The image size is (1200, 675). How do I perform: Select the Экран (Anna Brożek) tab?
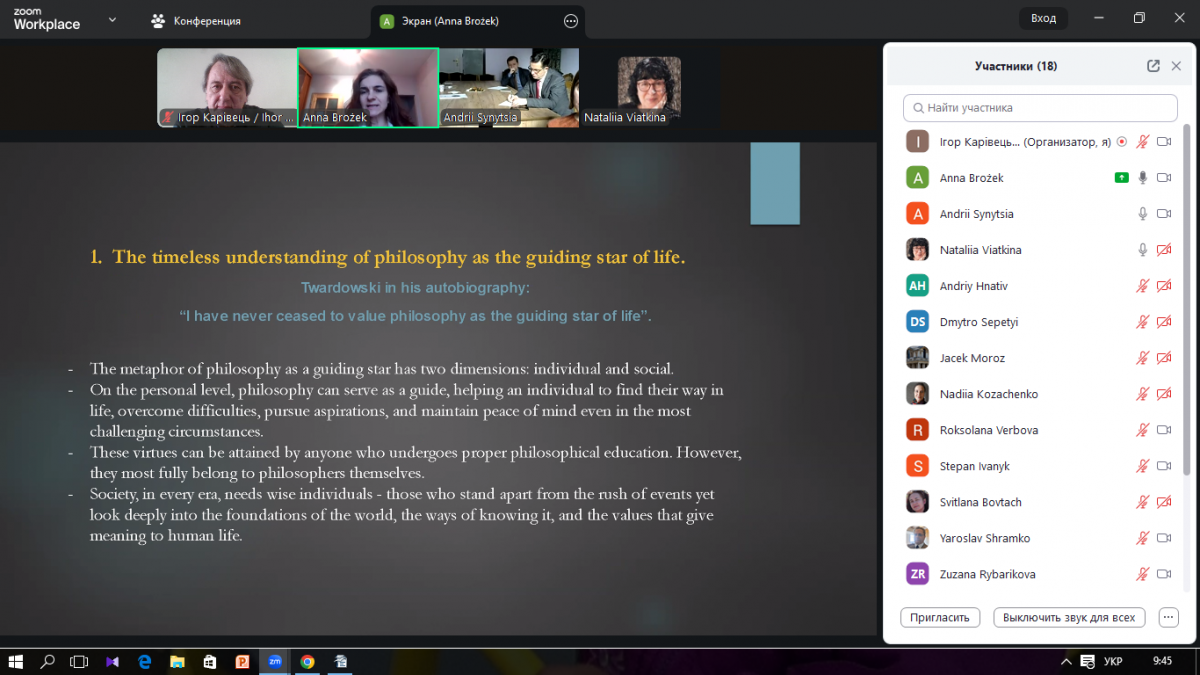pyautogui.click(x=452, y=21)
